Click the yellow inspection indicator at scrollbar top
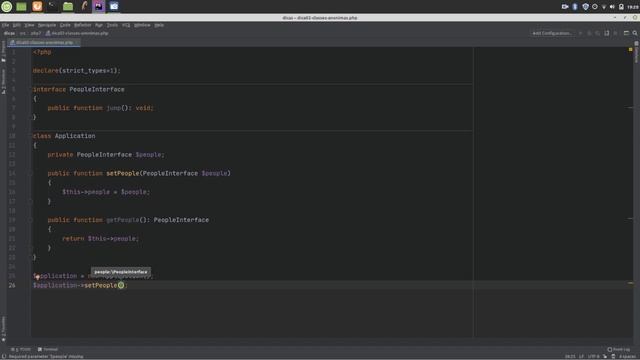The height and width of the screenshot is (360, 640). click(x=631, y=49)
